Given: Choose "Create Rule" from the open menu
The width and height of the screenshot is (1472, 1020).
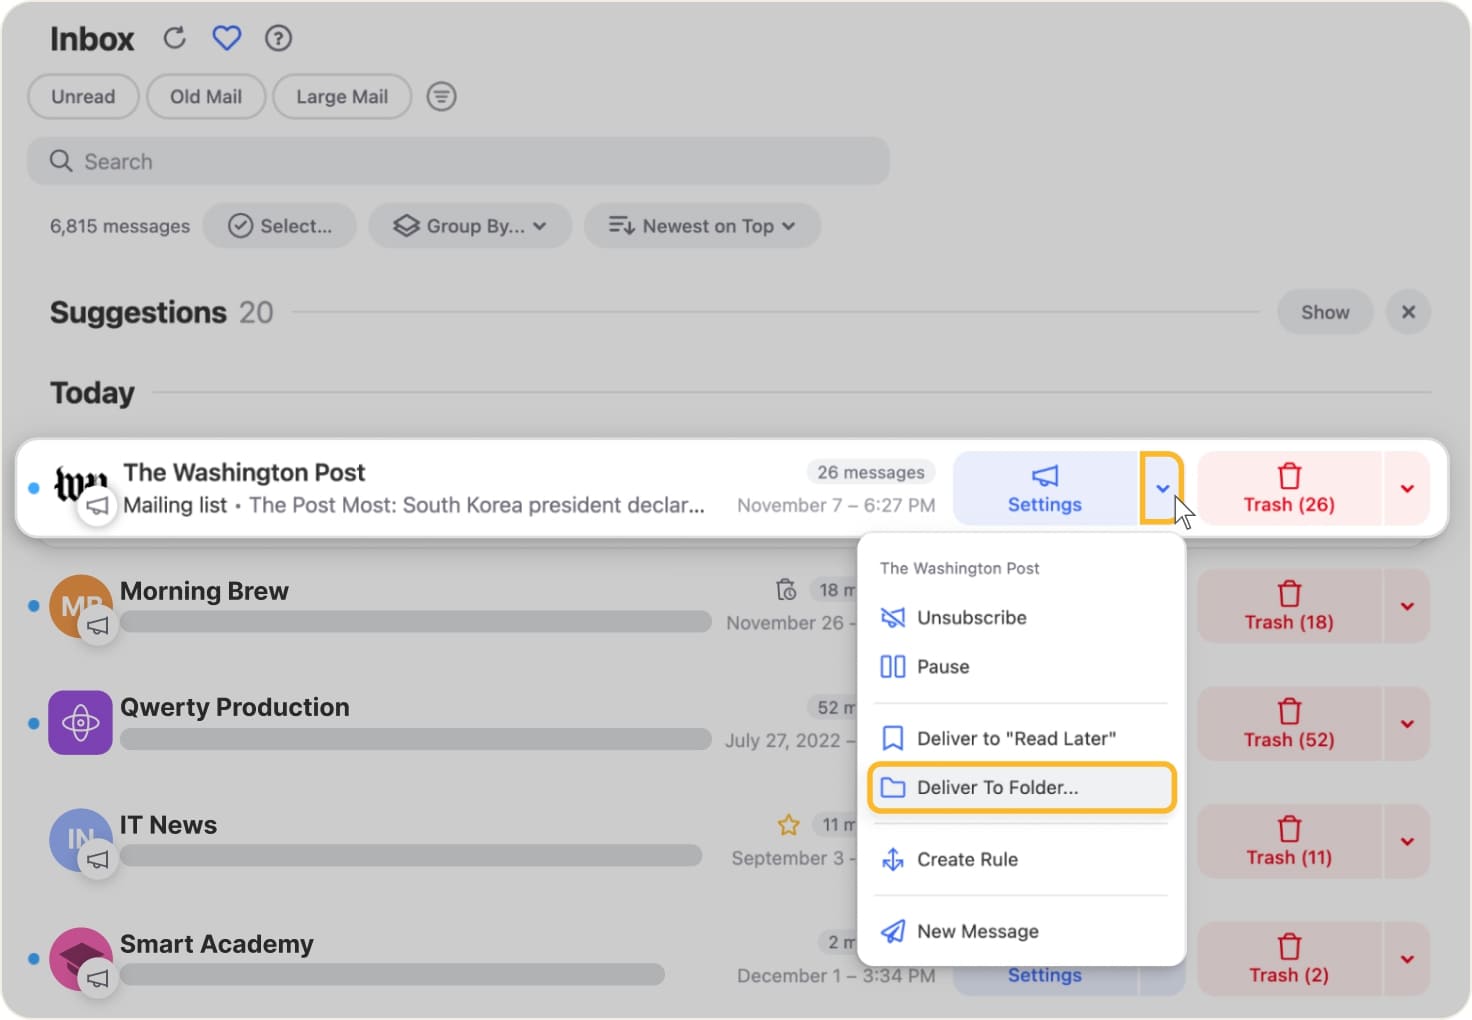Looking at the screenshot, I should coord(967,859).
